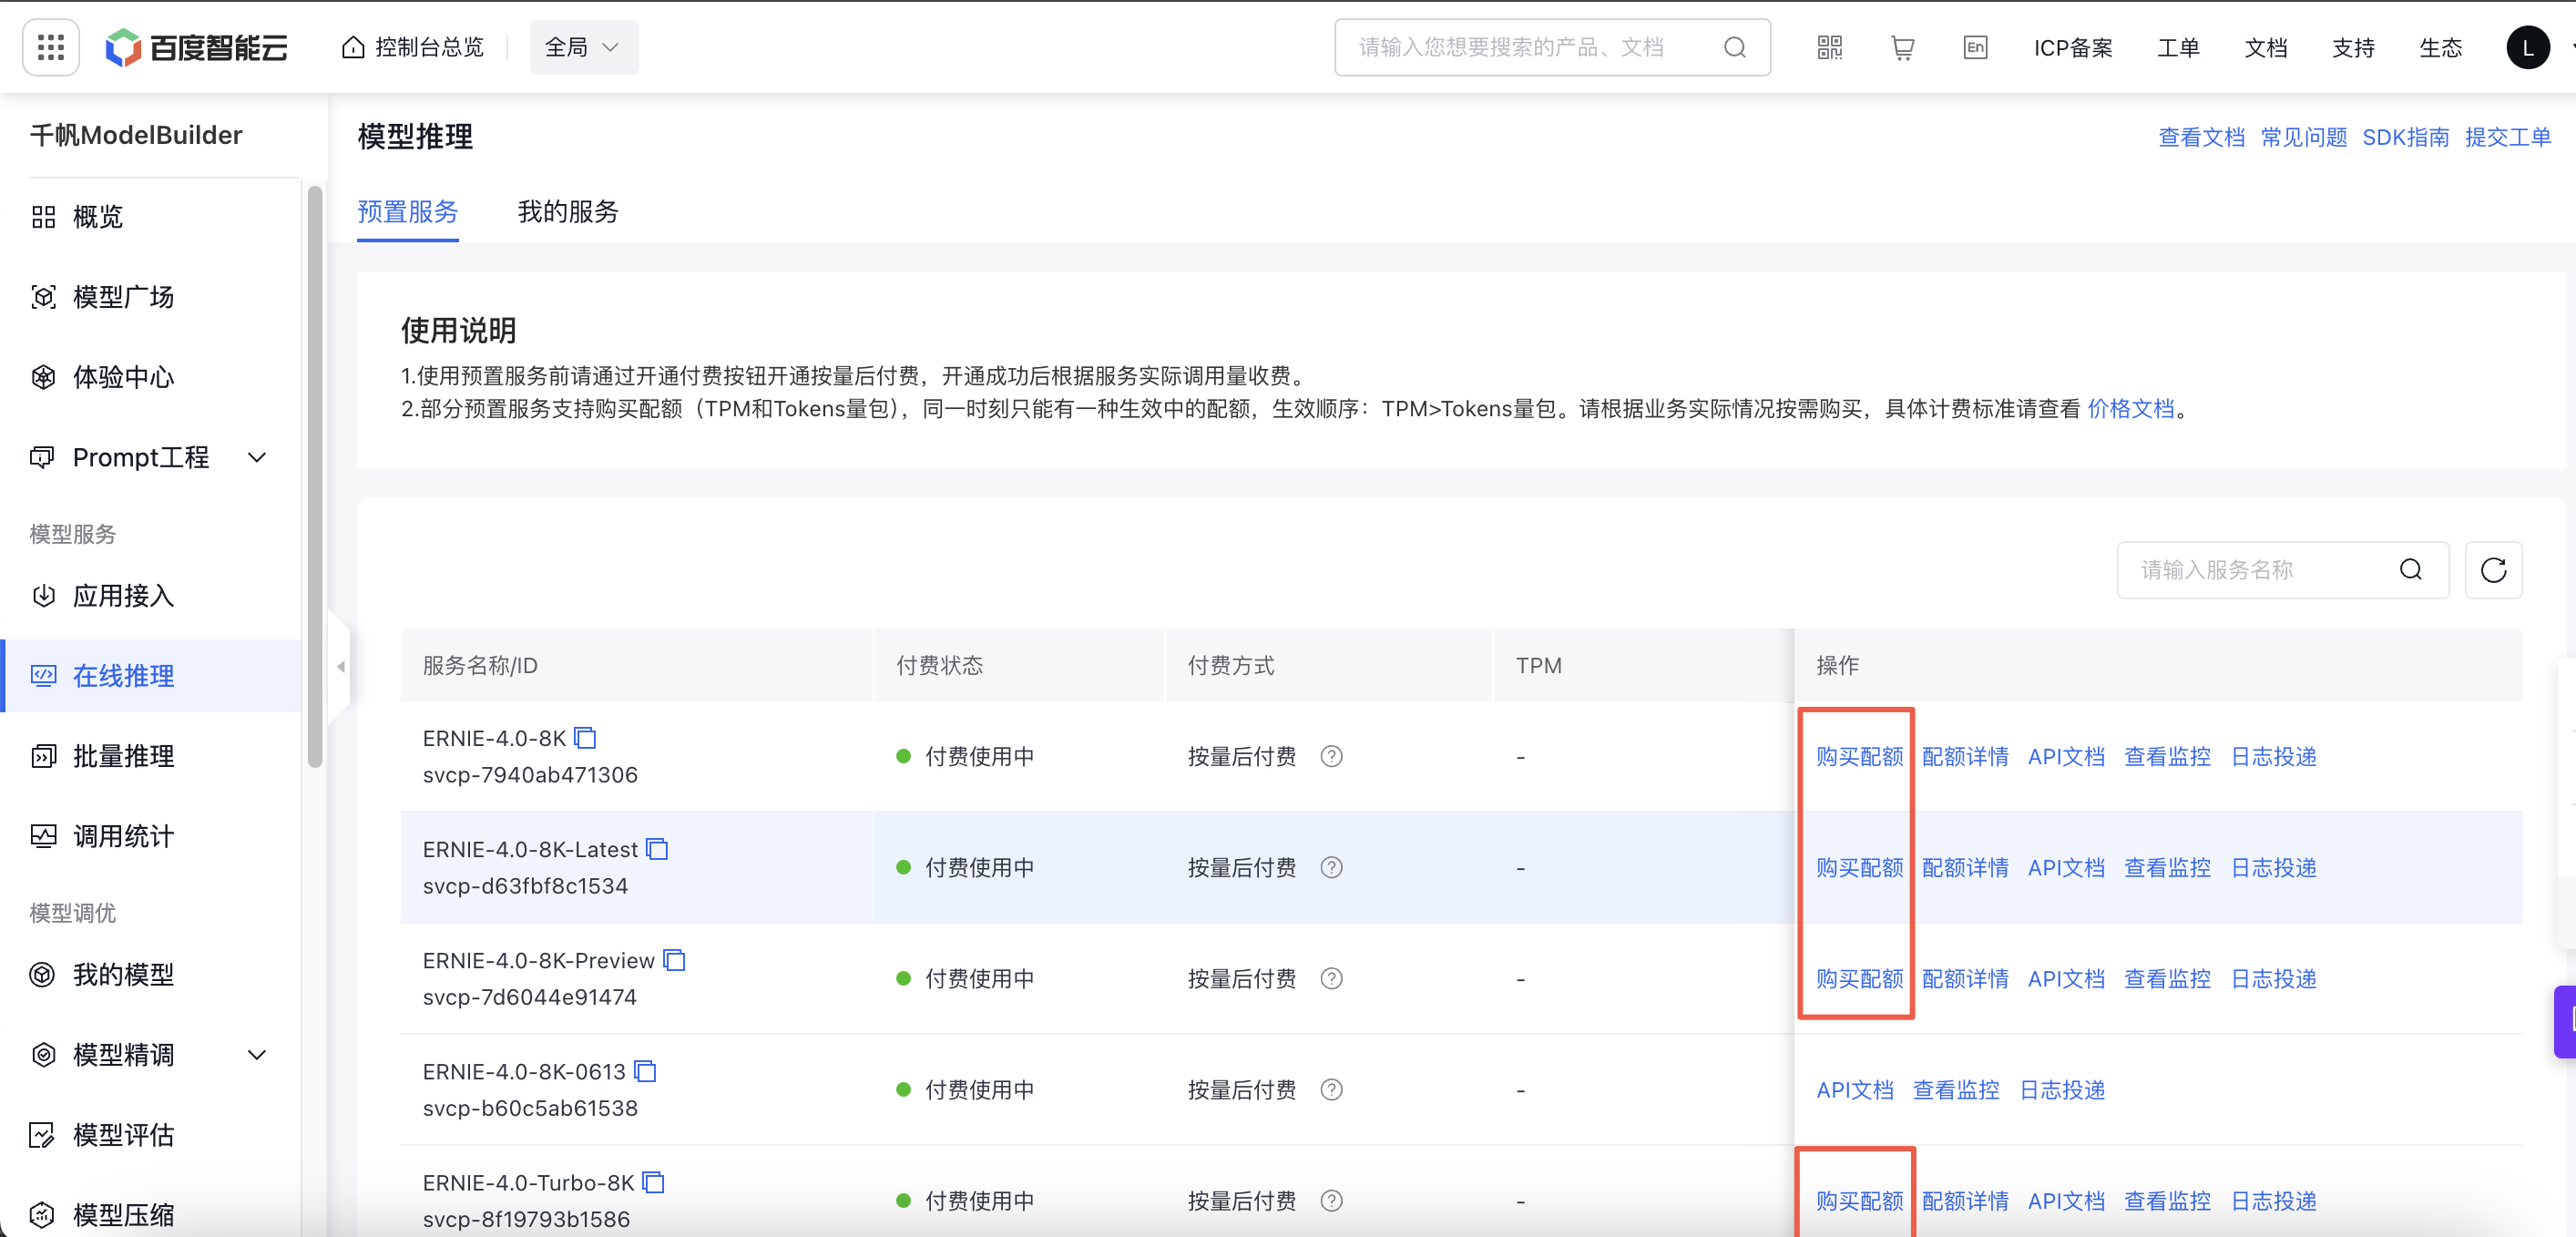Open the SDK指南 link
Viewport: 2576px width, 1237px height.
[2405, 137]
